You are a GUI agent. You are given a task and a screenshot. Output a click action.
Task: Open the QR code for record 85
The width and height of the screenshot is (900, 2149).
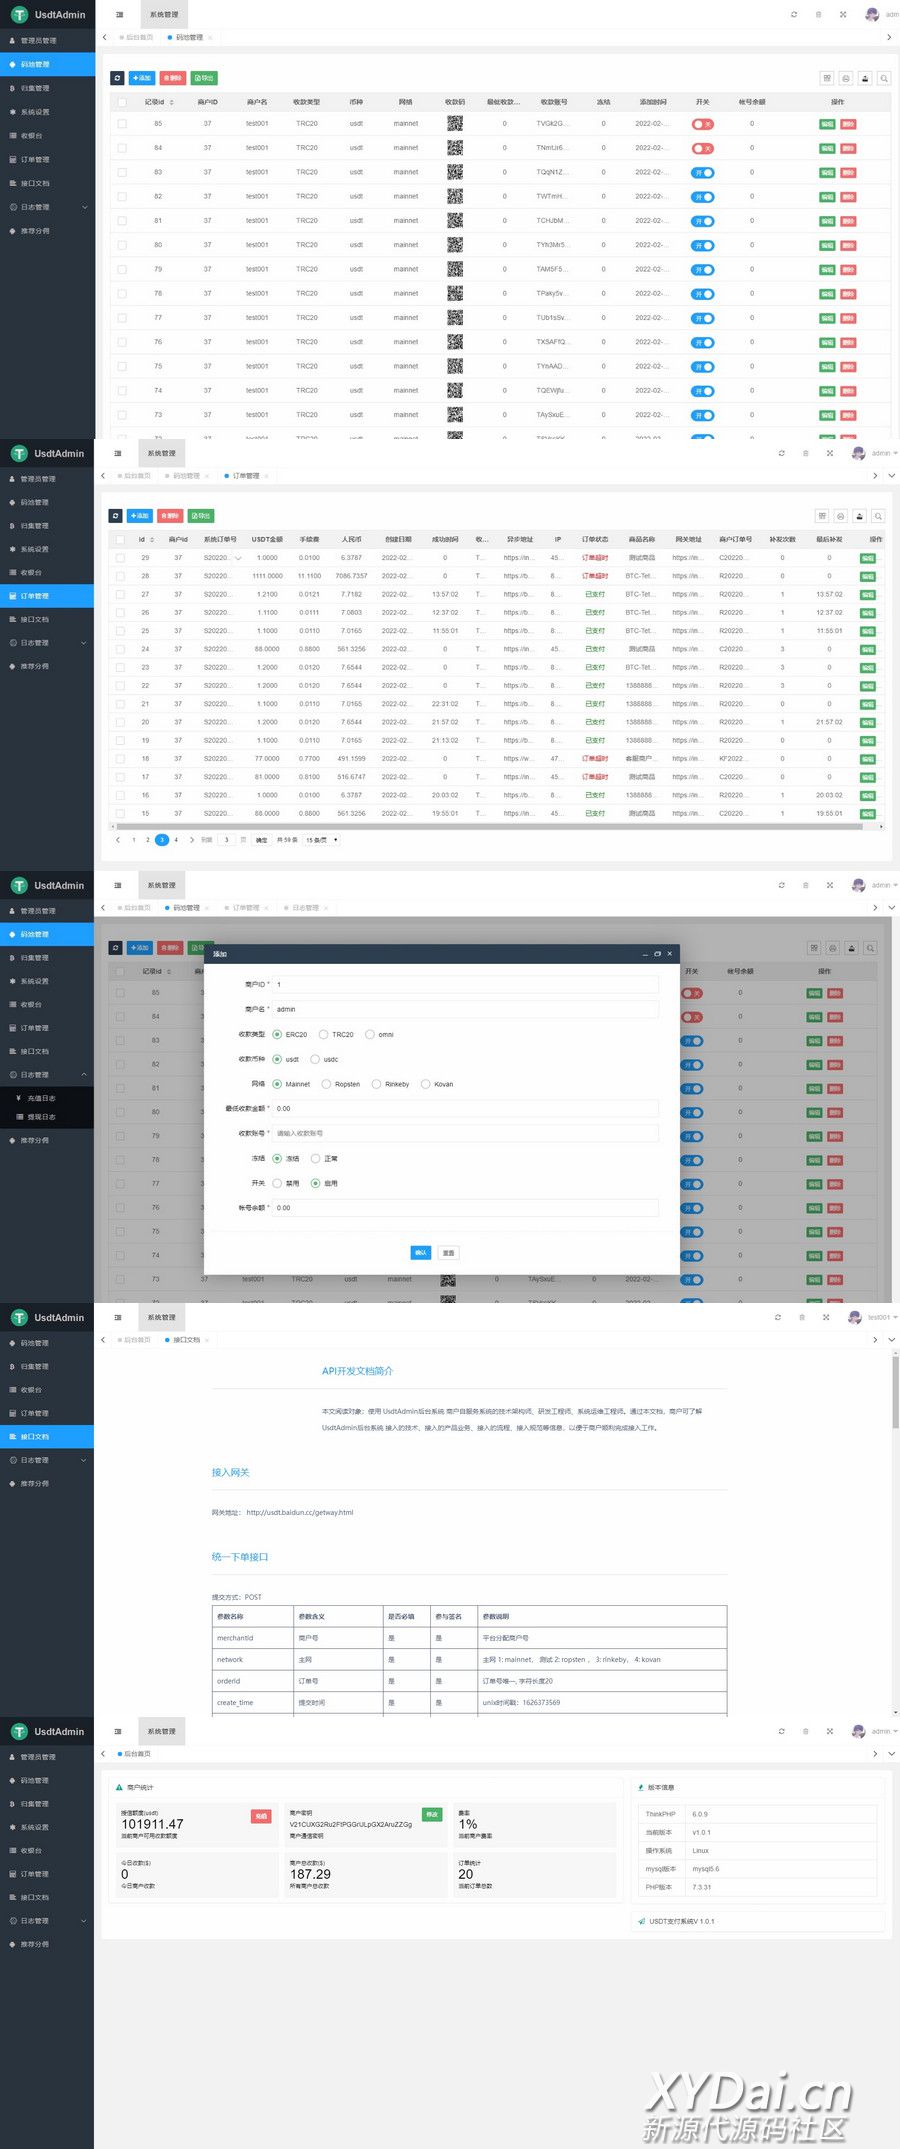click(x=455, y=124)
